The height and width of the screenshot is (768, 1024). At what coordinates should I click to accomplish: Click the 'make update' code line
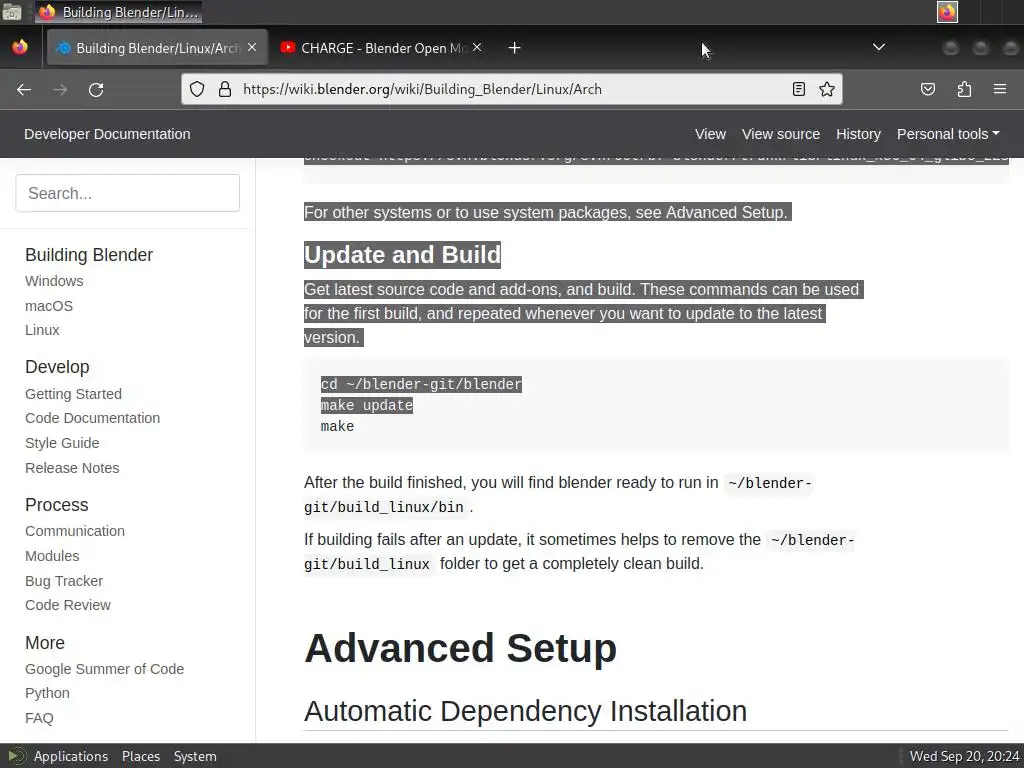pos(366,405)
